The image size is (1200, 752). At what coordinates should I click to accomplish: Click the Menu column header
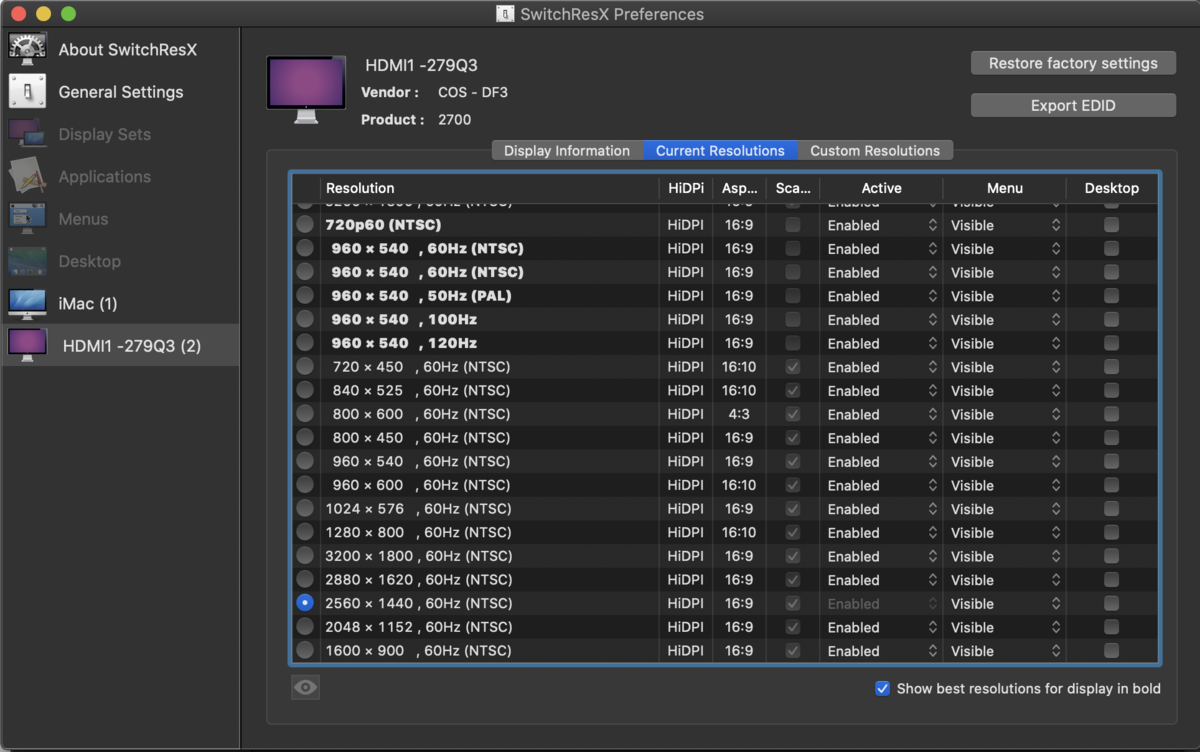click(x=1005, y=188)
